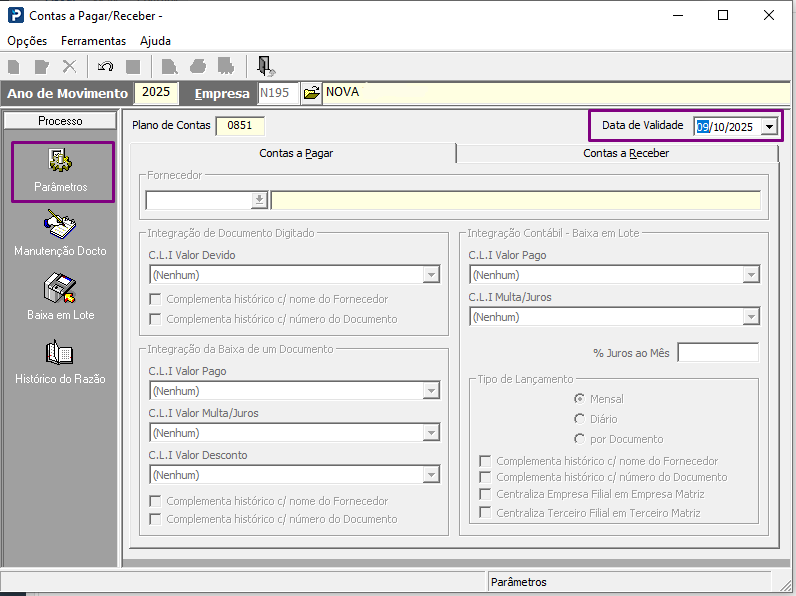The image size is (796, 596).
Task: Click the exit door toolbar icon
Action: tap(265, 67)
